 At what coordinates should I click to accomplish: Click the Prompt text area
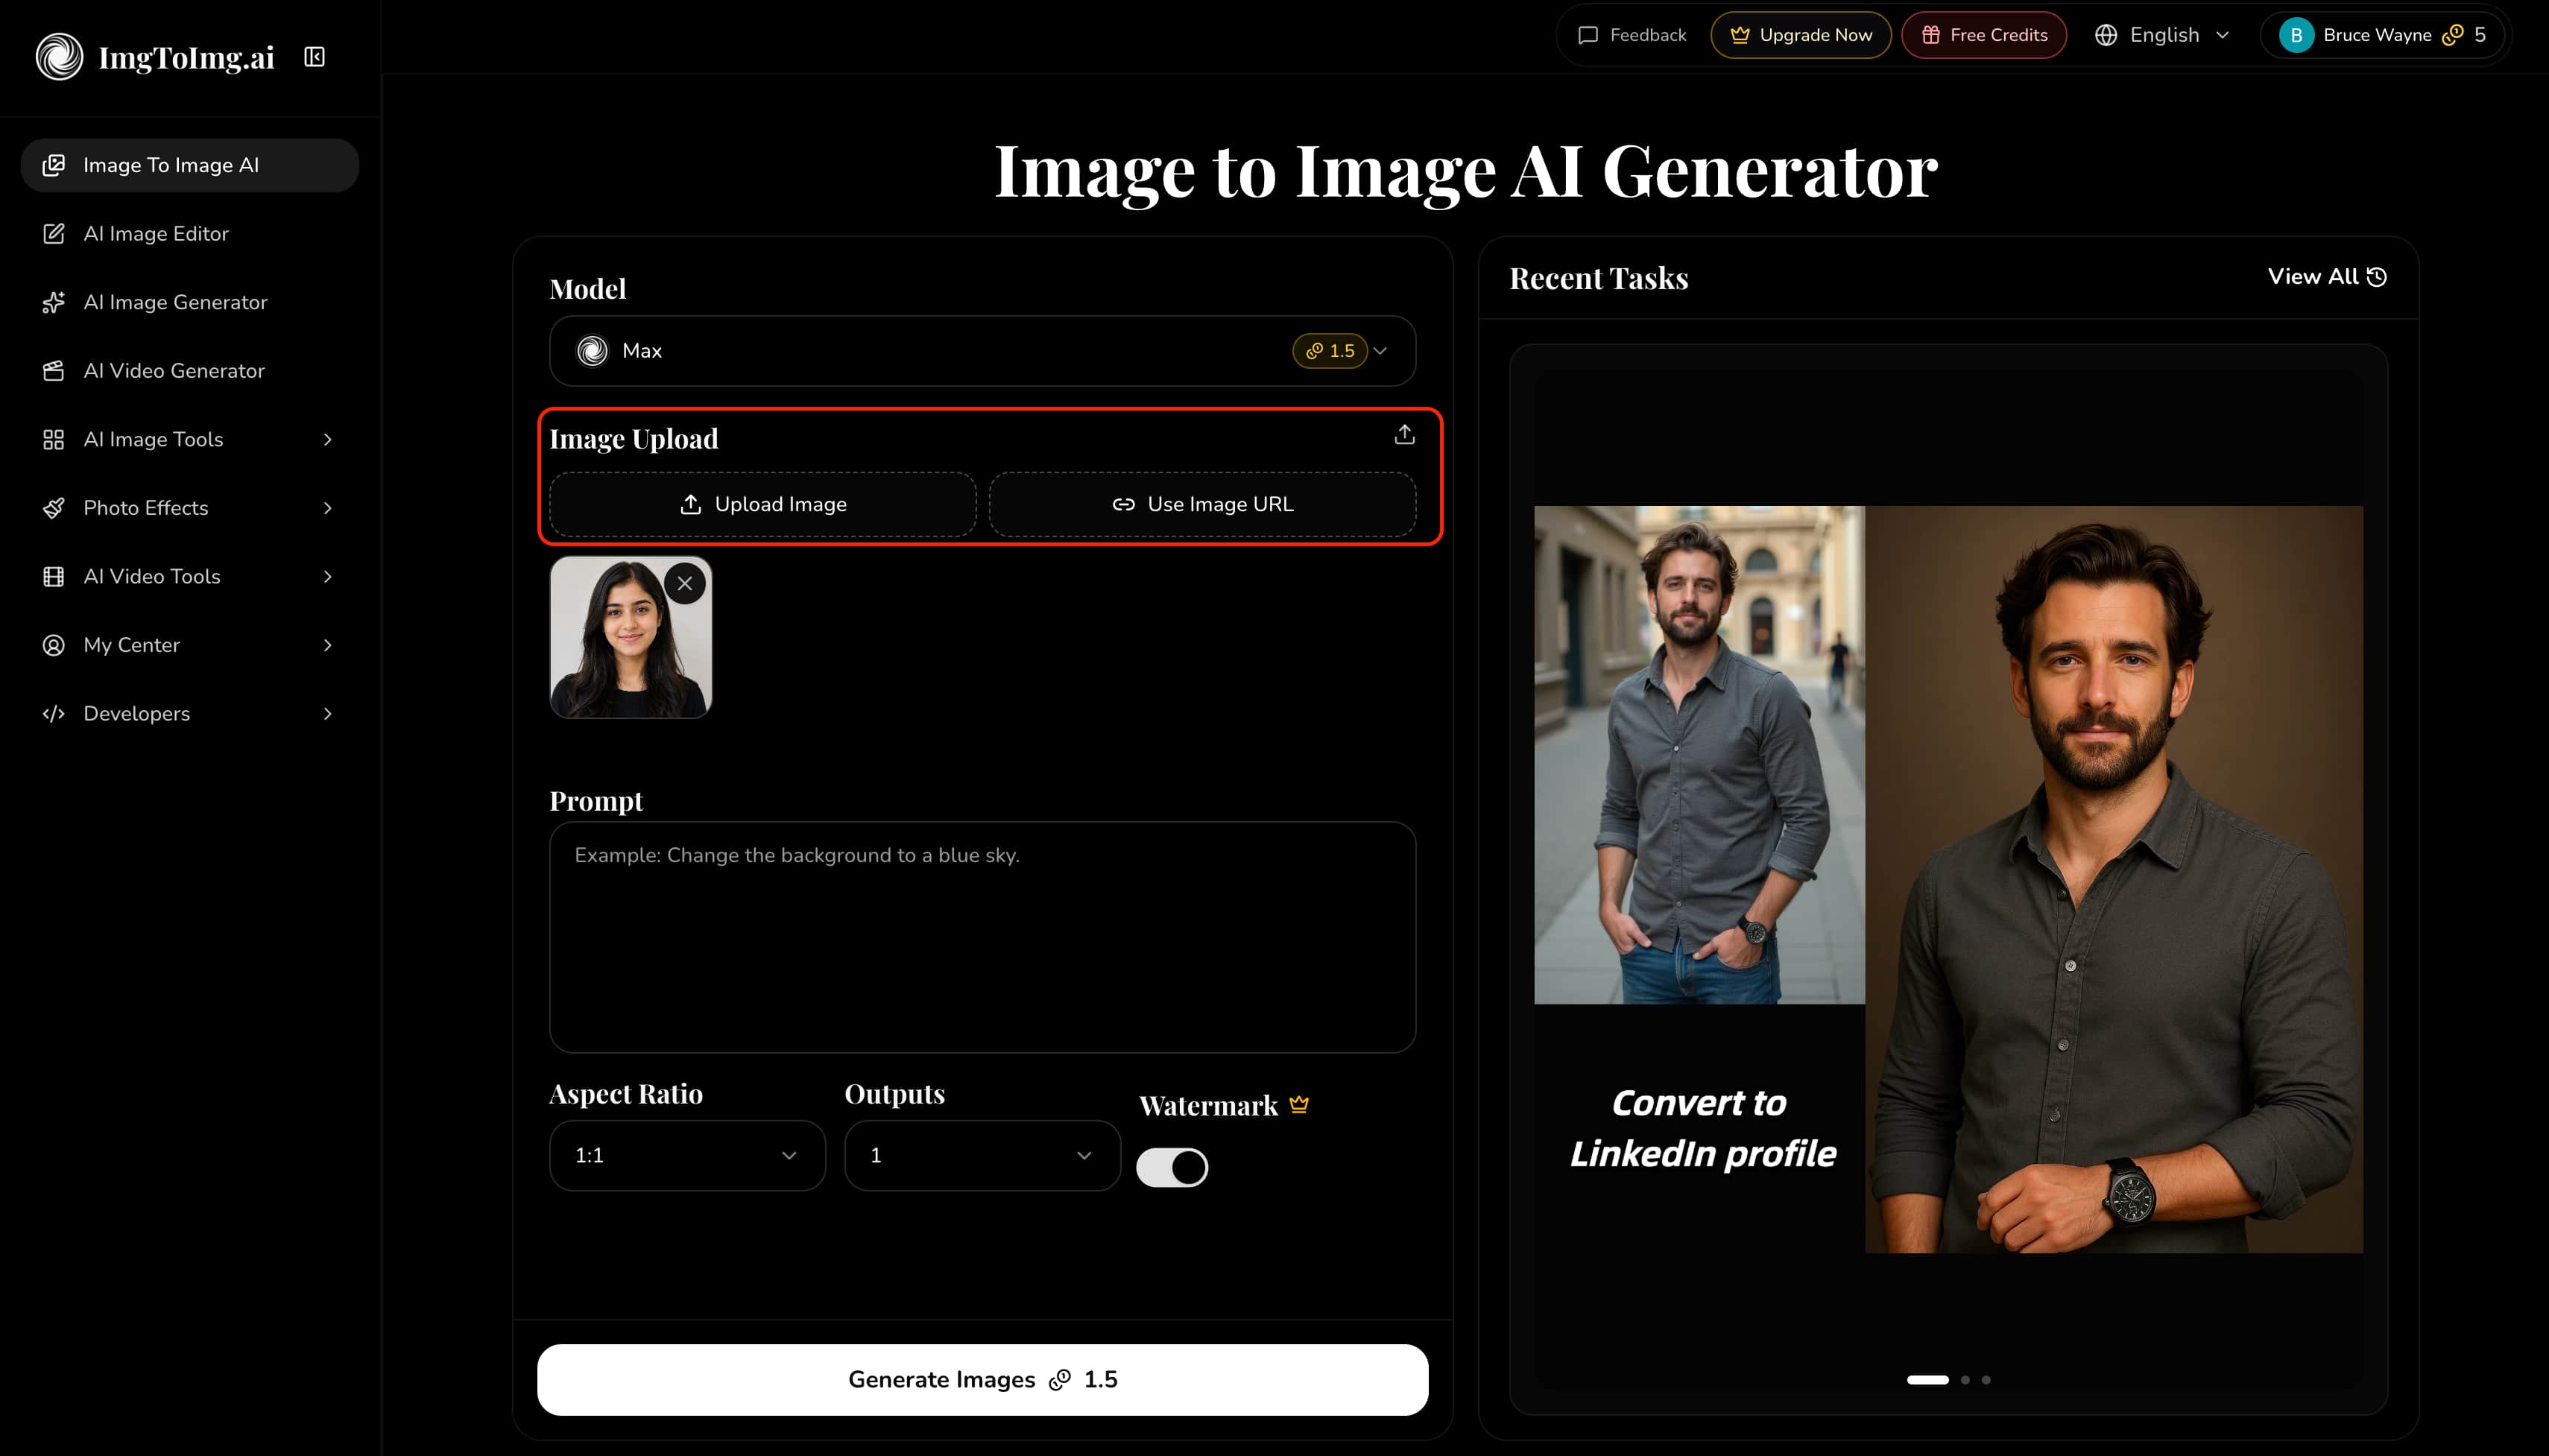tap(982, 937)
